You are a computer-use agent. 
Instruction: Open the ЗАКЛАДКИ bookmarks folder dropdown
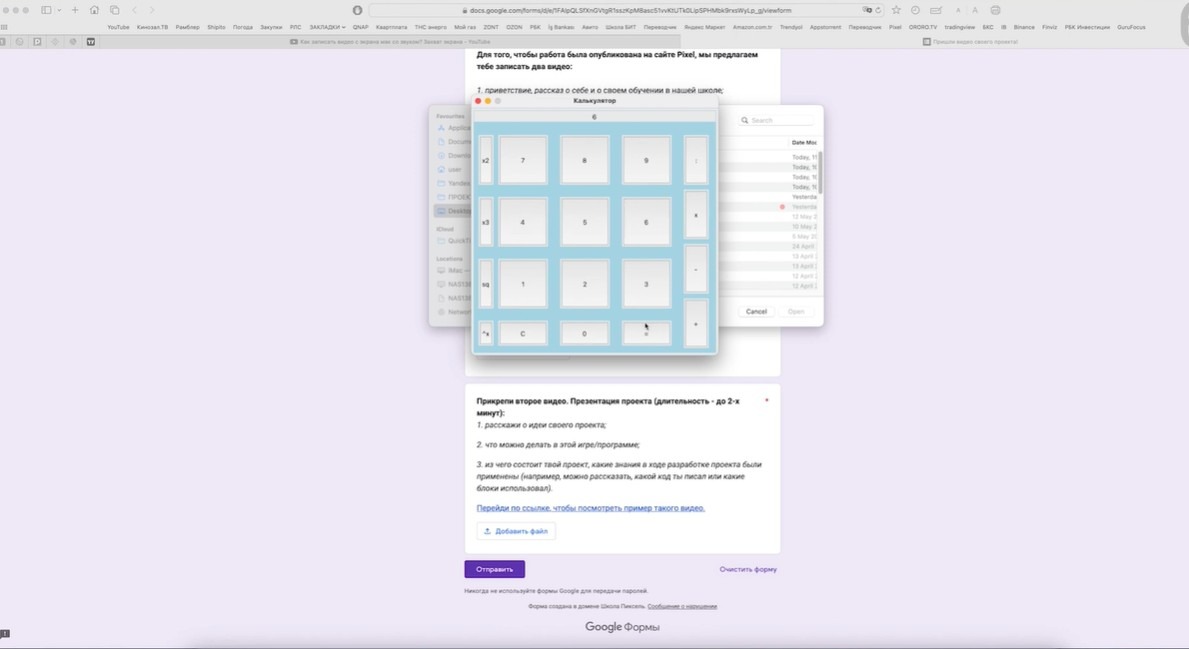click(326, 27)
